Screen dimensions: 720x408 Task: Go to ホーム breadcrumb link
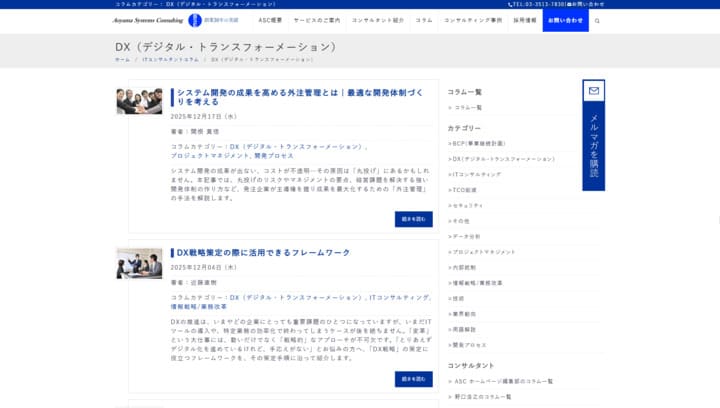(122, 60)
